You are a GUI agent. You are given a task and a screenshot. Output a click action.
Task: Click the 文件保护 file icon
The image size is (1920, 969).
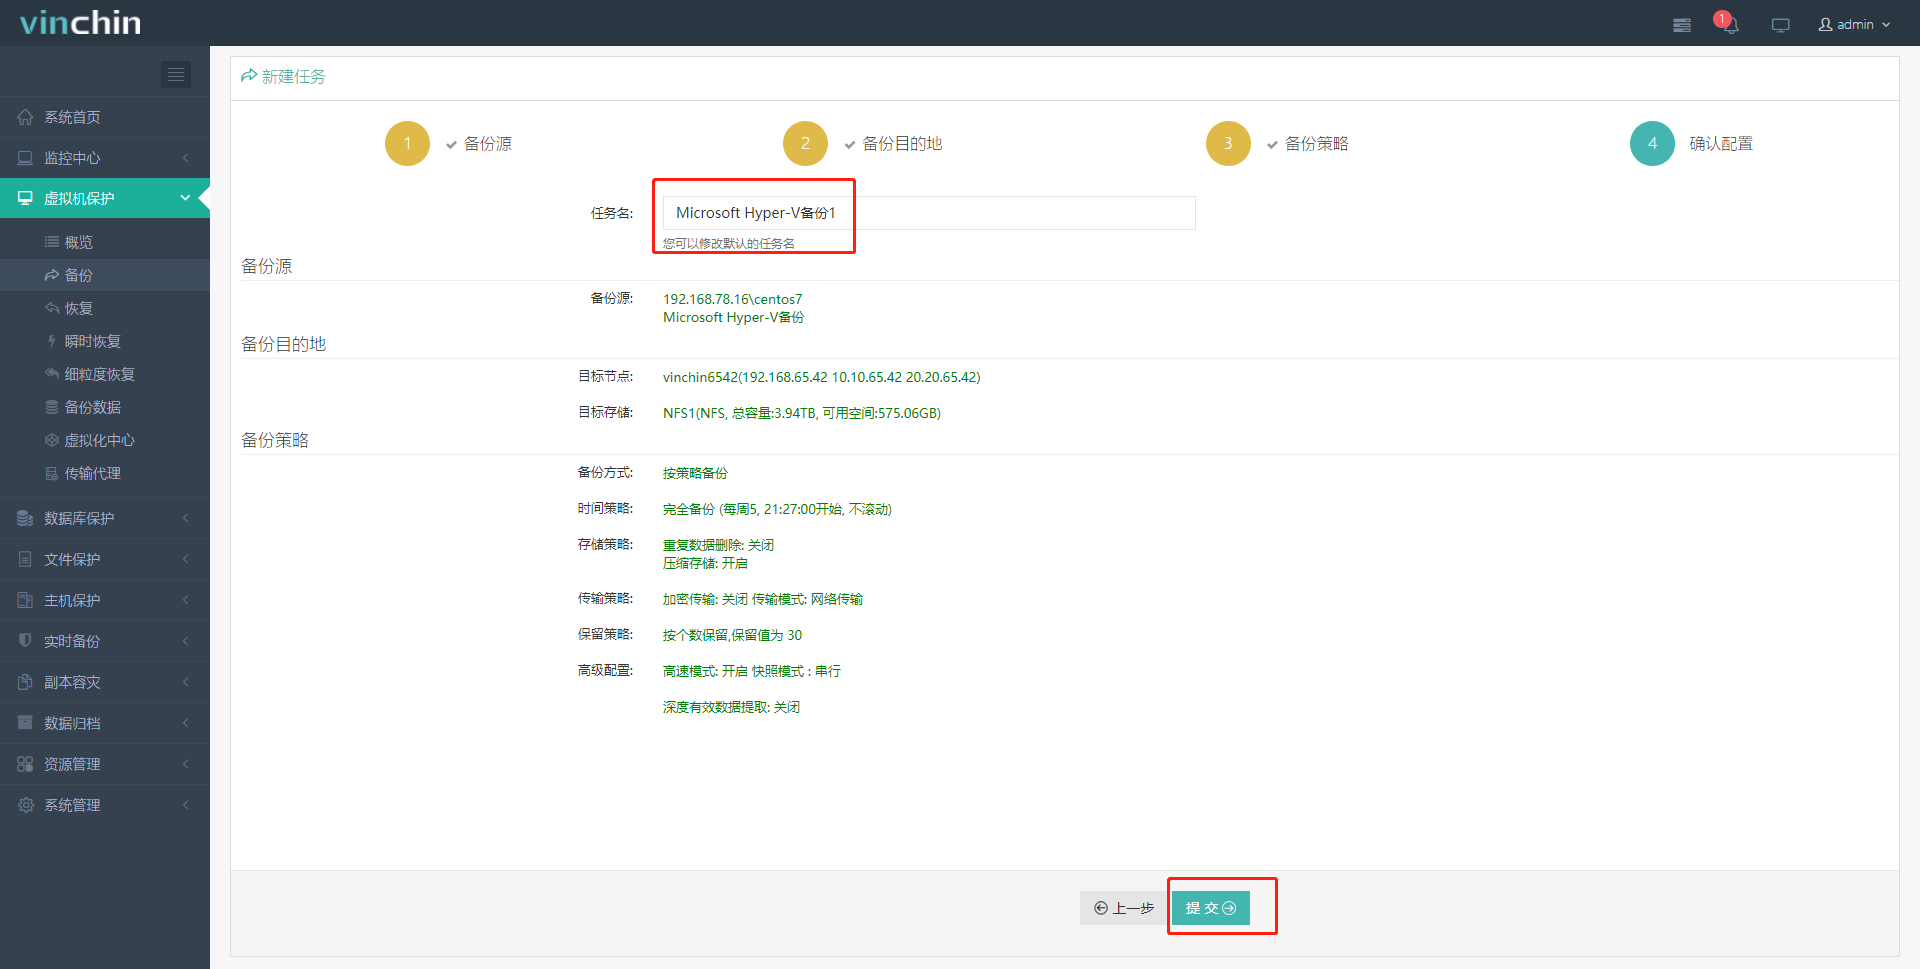pyautogui.click(x=25, y=559)
